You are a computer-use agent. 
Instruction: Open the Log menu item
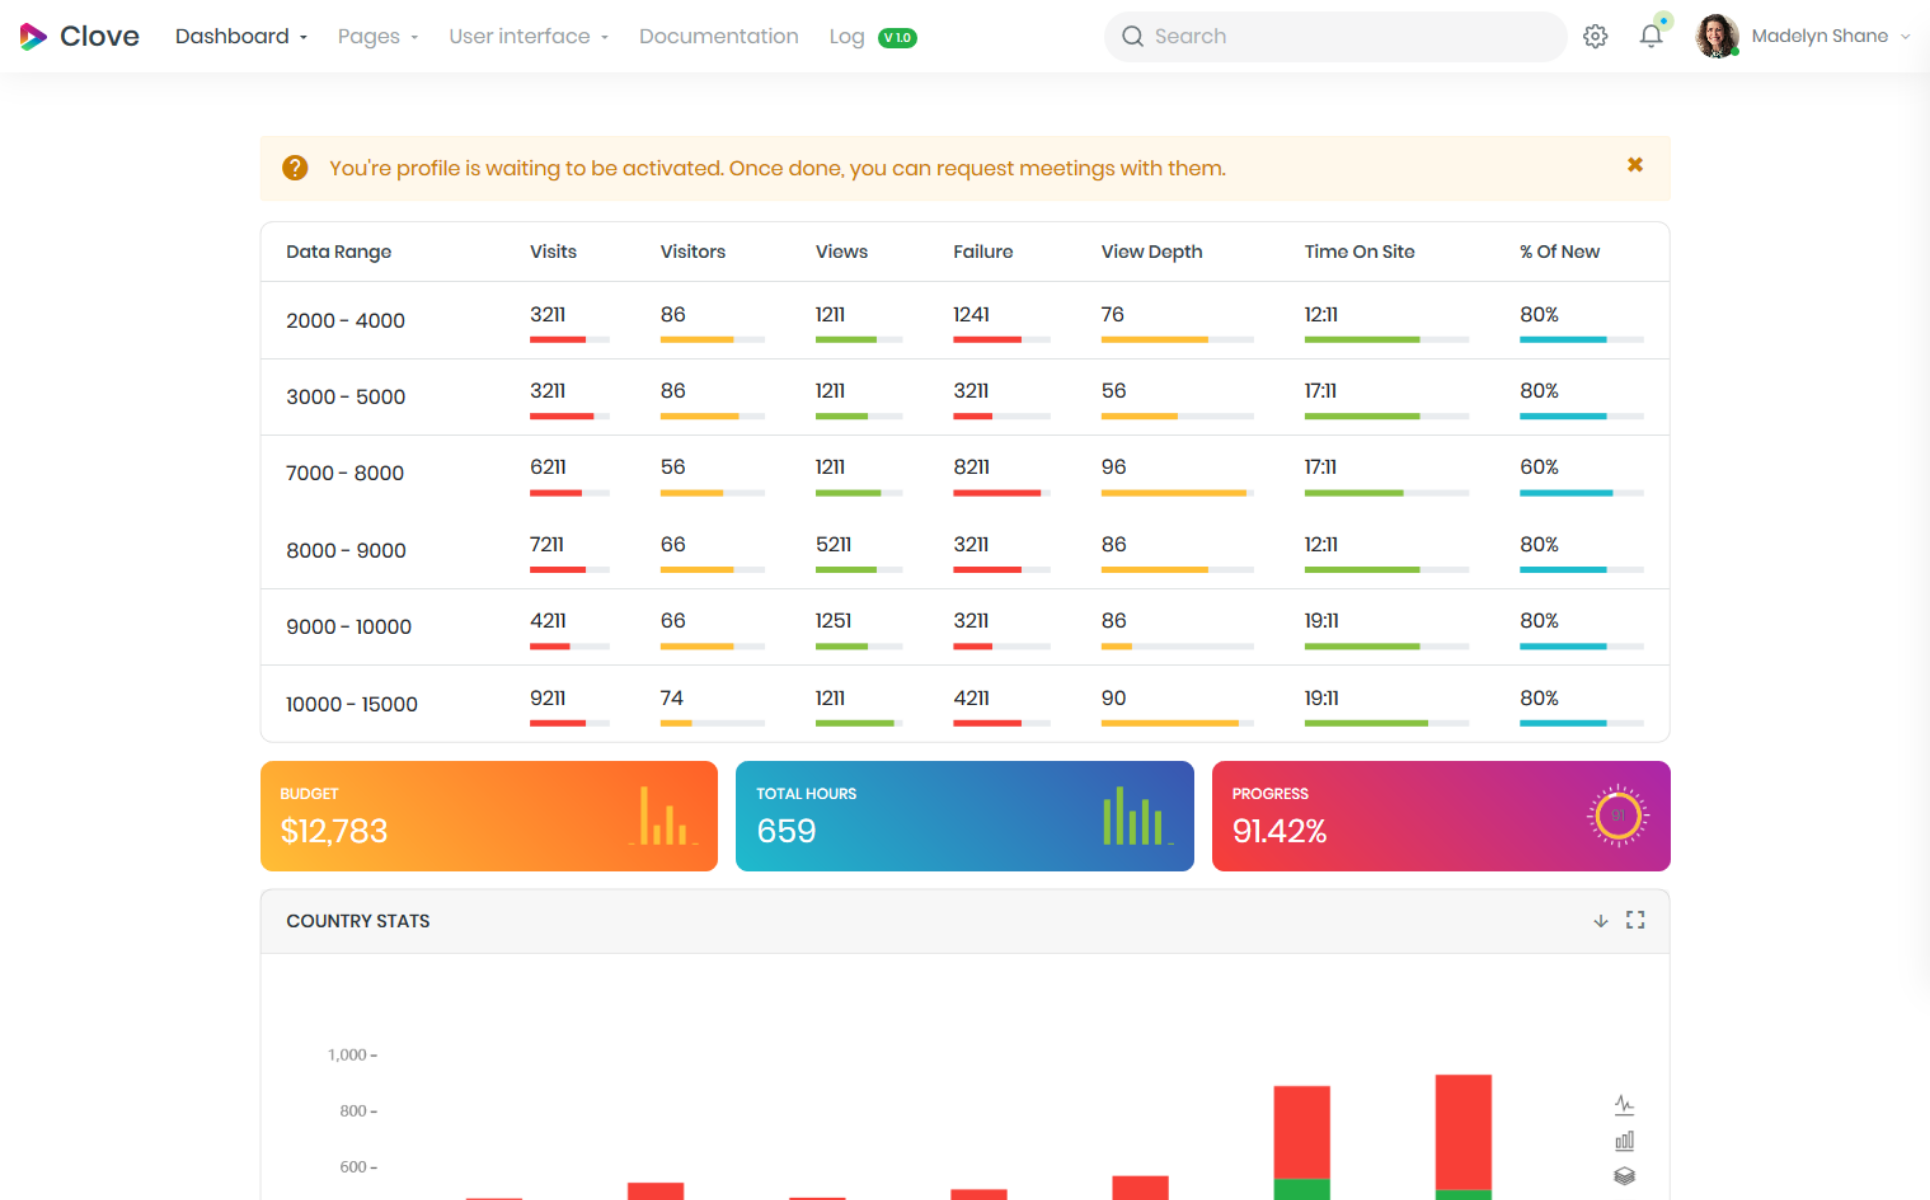pyautogui.click(x=846, y=37)
